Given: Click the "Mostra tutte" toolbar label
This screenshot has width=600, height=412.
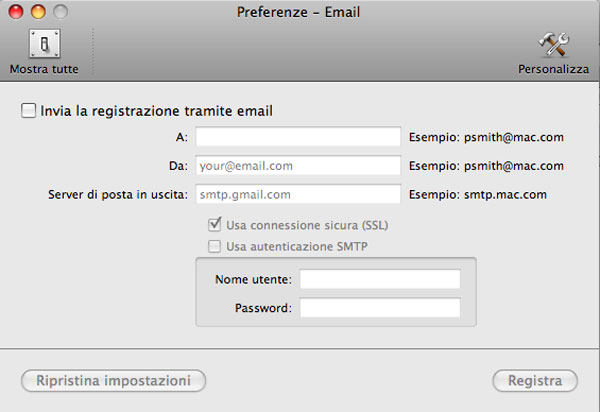Looking at the screenshot, I should (x=44, y=70).
